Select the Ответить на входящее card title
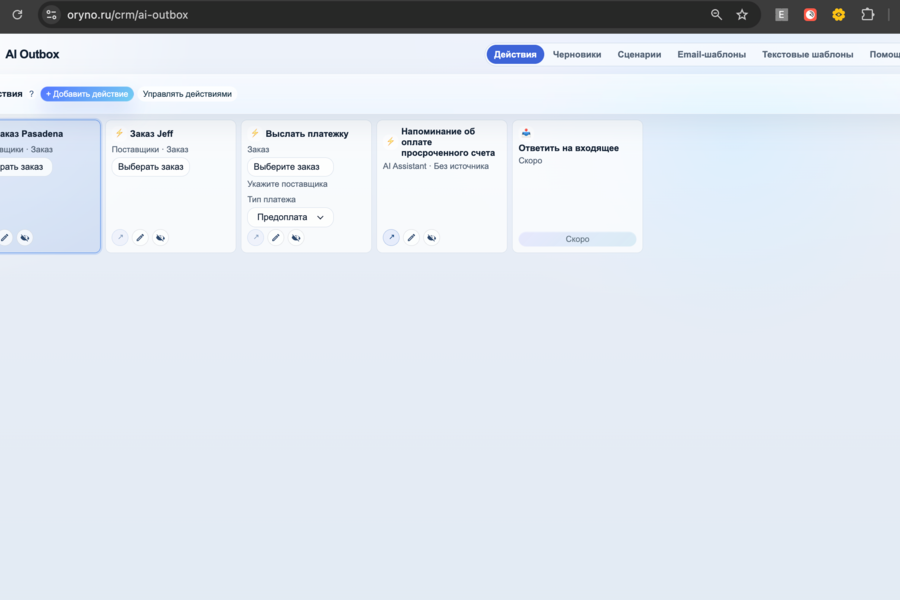 pyautogui.click(x=568, y=148)
